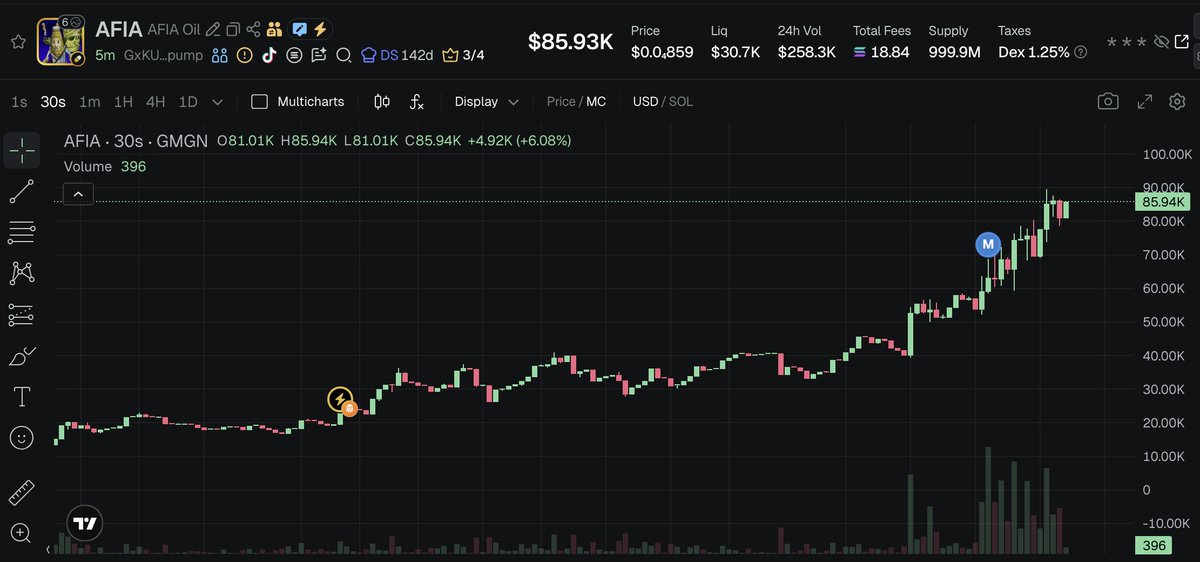This screenshot has width=1200, height=562.
Task: Pick the brush drawing tool
Action: [21, 356]
